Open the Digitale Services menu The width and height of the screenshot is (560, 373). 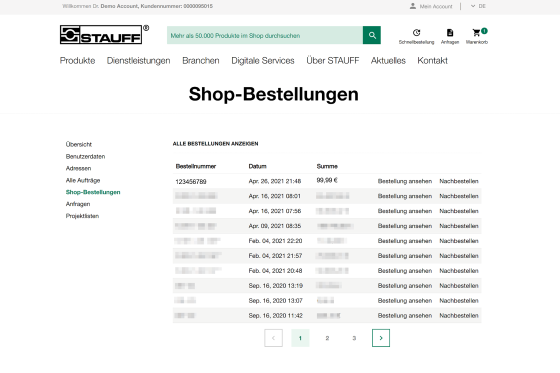coord(263,61)
